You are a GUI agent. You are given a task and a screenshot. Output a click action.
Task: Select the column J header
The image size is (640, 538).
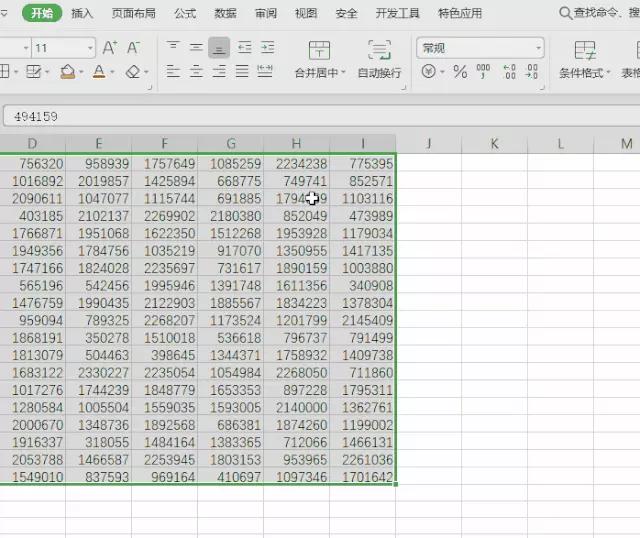tap(428, 145)
